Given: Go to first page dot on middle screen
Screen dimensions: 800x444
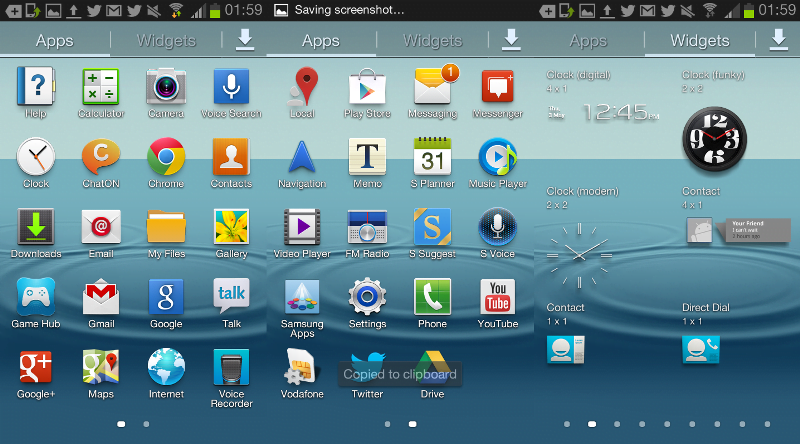Looking at the screenshot, I should pyautogui.click(x=388, y=424).
